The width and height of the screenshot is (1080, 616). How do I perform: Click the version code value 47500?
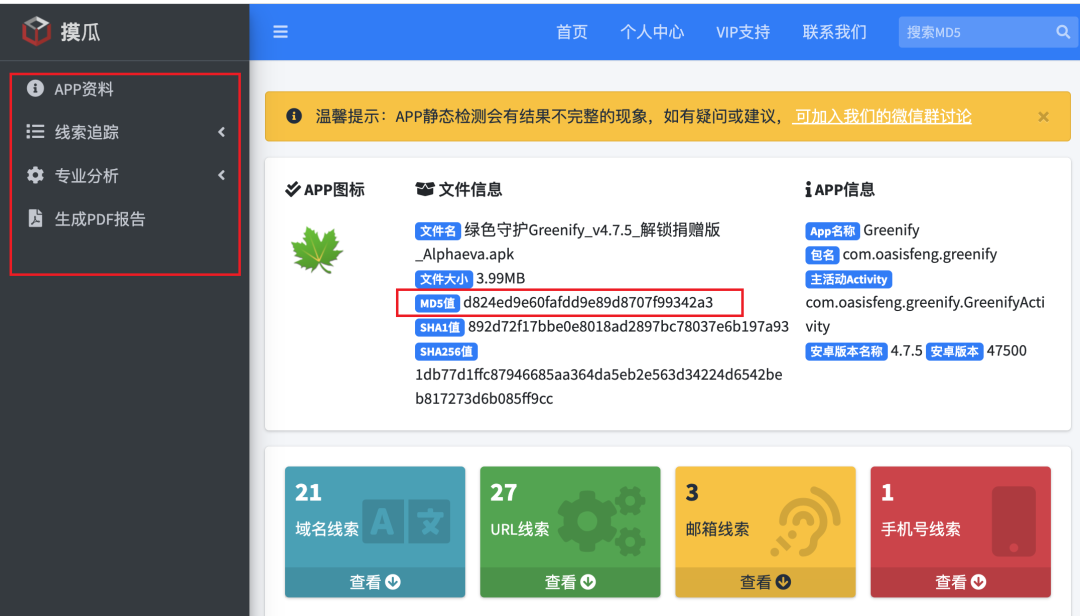(x=1006, y=351)
